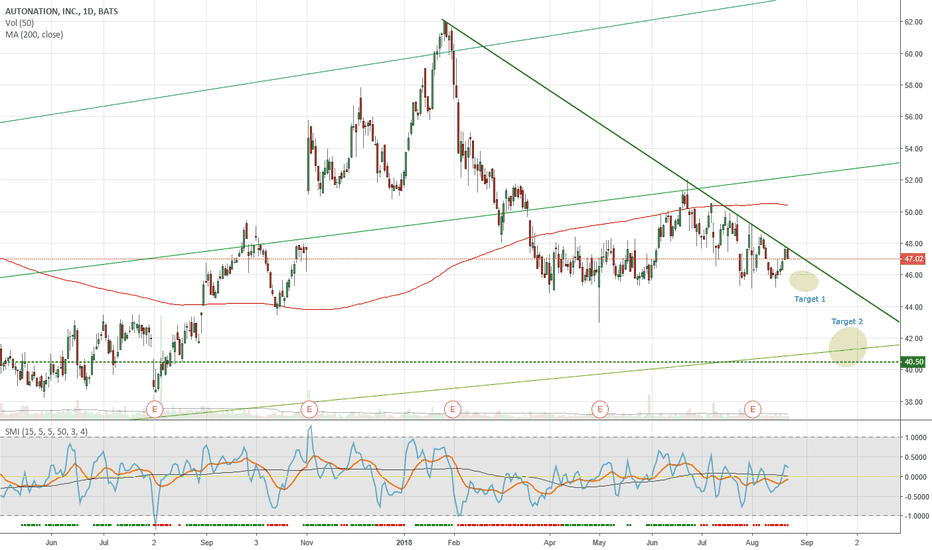Click the AUTONATION, INC., 1D, BATS title
The height and width of the screenshot is (550, 932).
point(61,11)
